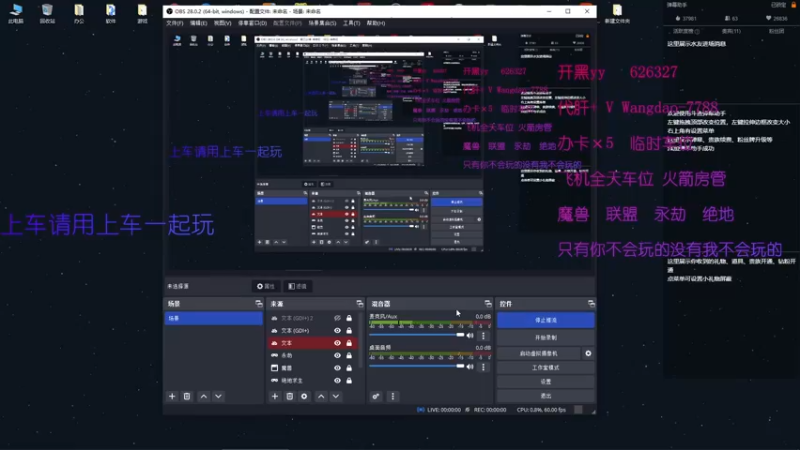800x450 pixels.
Task: Open 此电脑 desktop icon
Action: [x=16, y=13]
